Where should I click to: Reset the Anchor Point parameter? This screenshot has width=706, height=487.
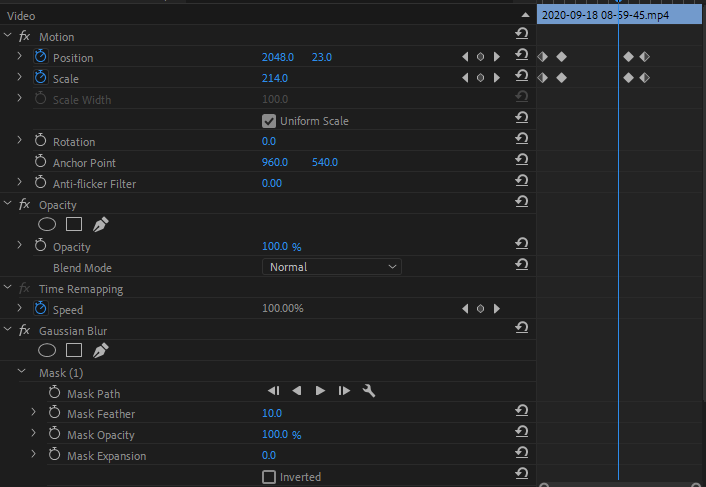click(x=521, y=160)
